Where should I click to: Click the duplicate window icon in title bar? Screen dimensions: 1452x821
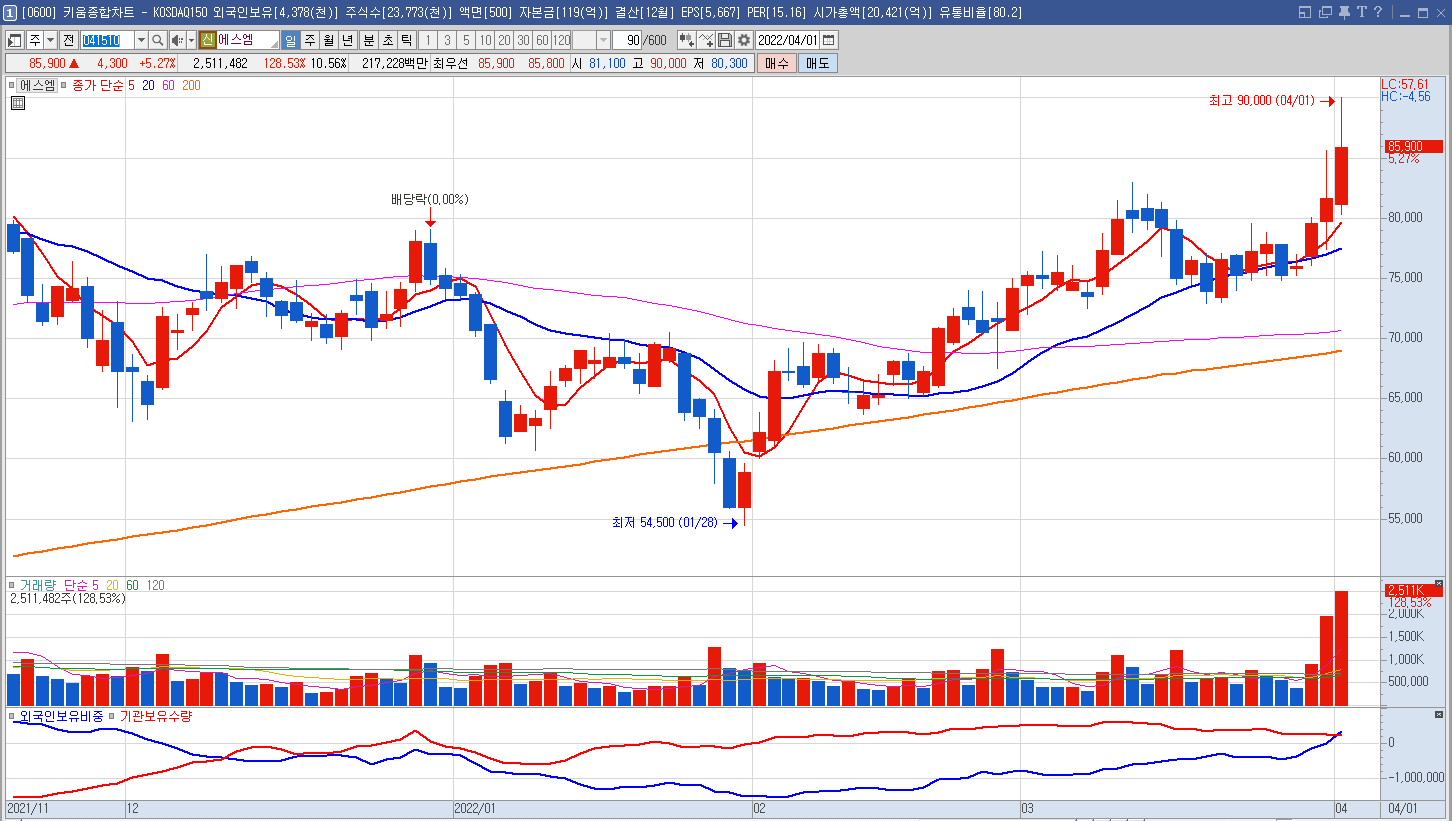point(1325,12)
